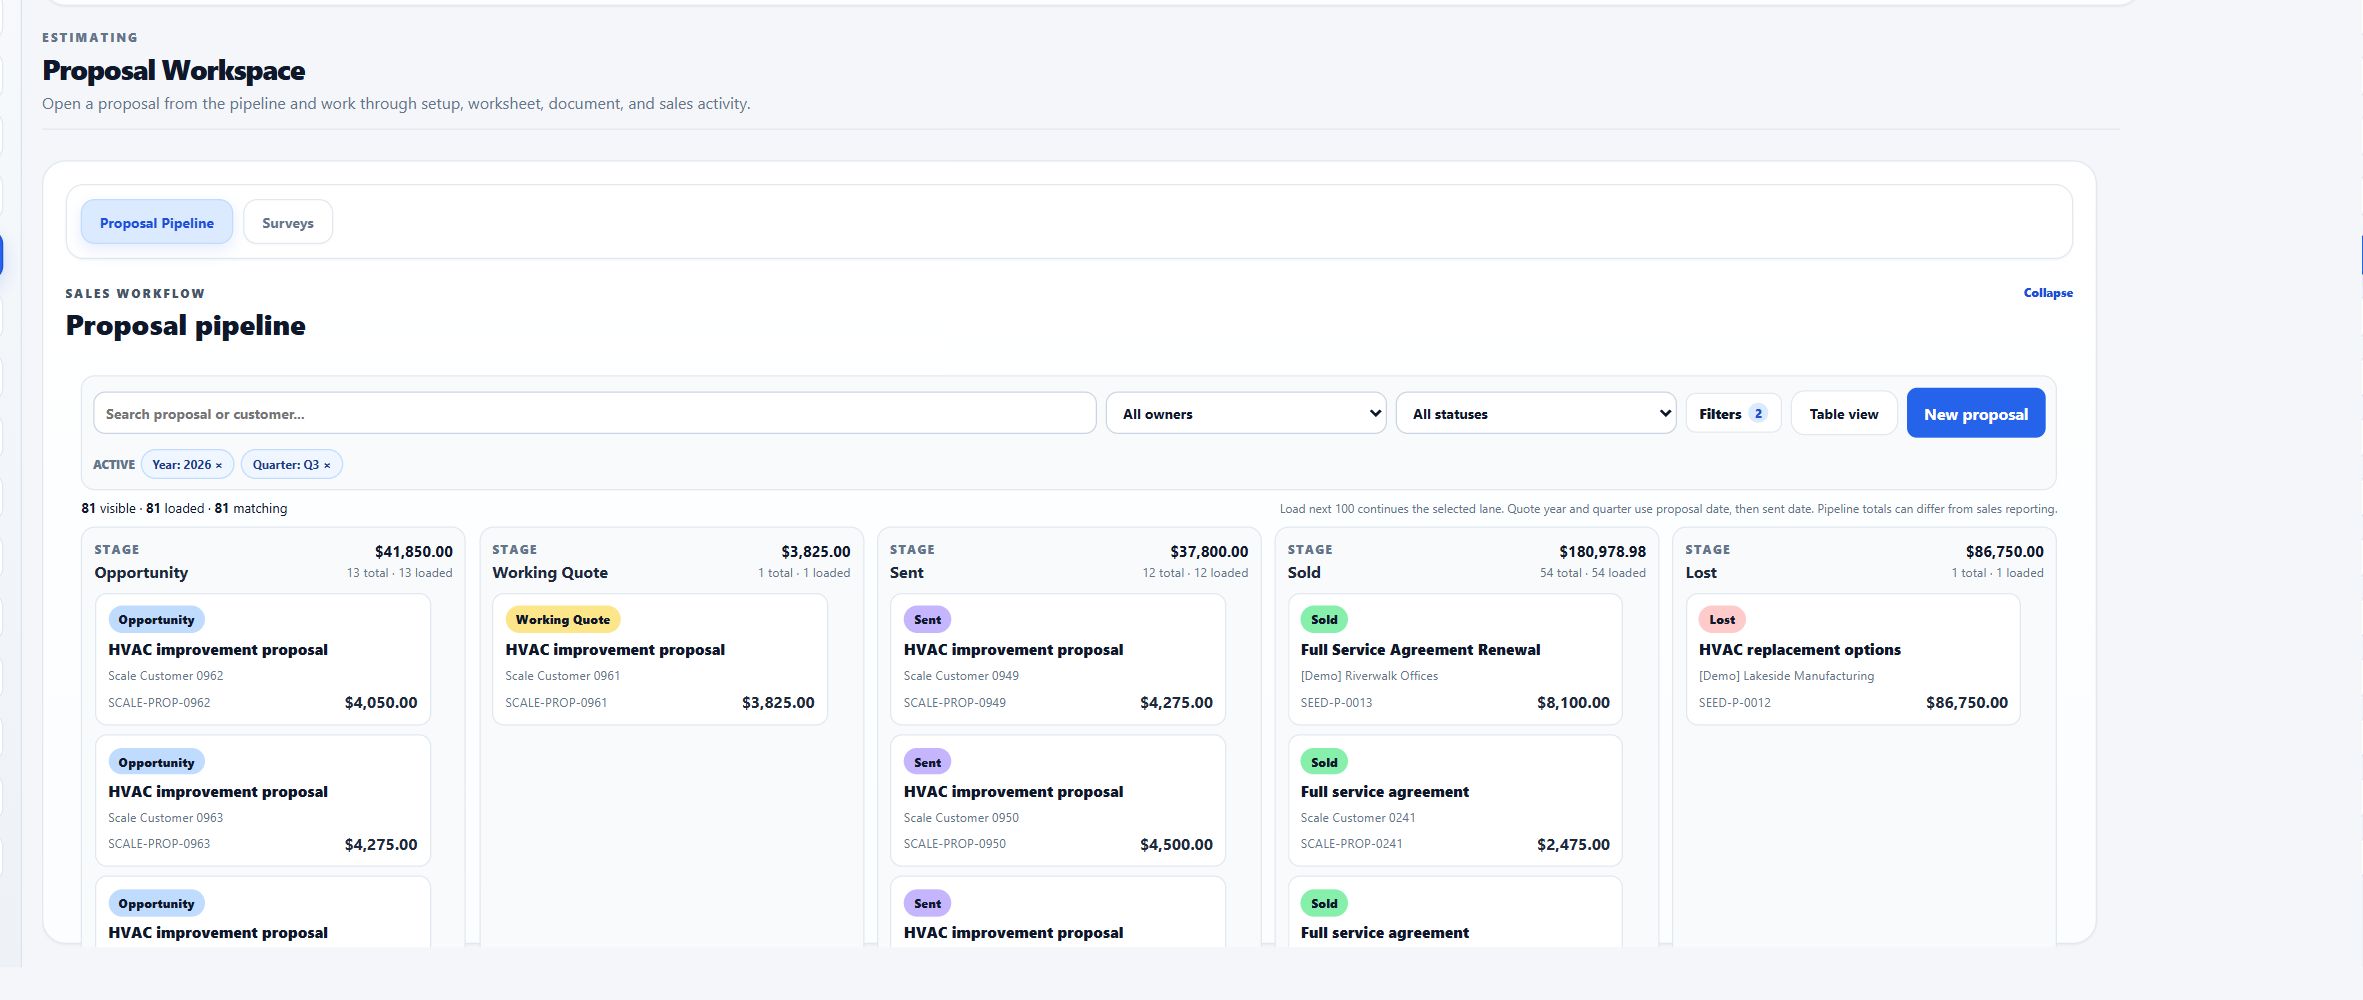Viewport: 2363px width, 1000px height.
Task: Open Sold card SCALE-PROP-0241
Action: (x=1455, y=800)
